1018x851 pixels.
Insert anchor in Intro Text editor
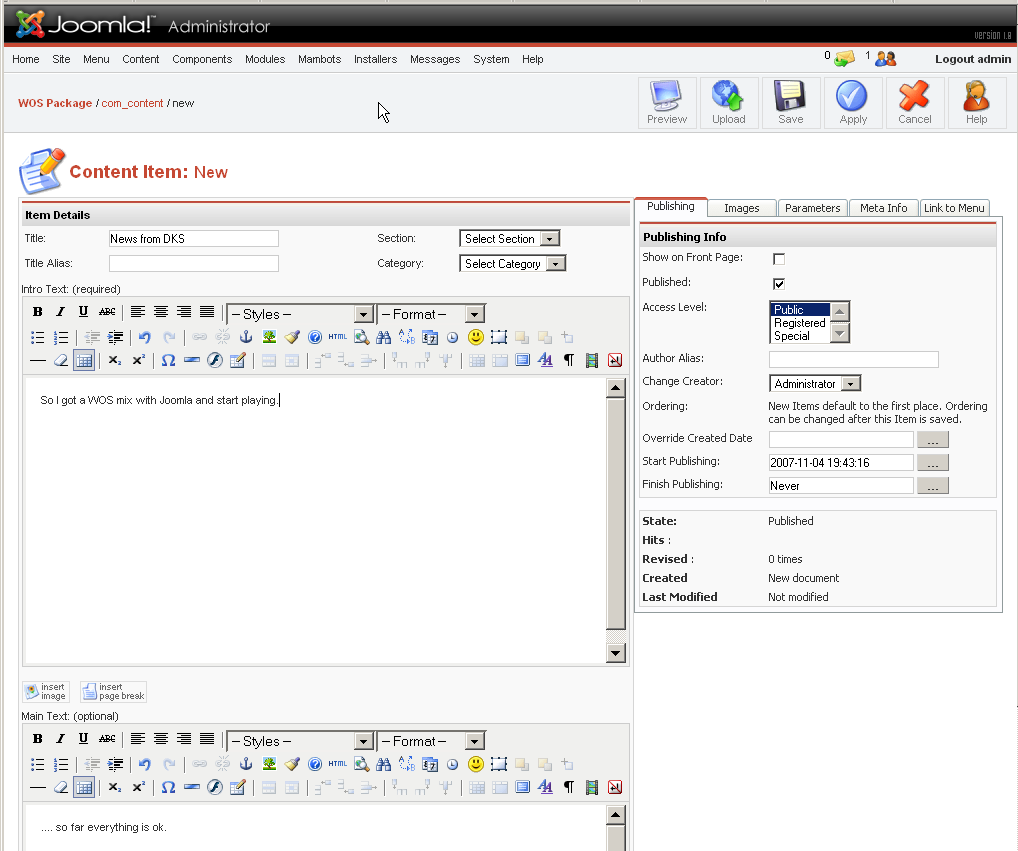point(246,337)
